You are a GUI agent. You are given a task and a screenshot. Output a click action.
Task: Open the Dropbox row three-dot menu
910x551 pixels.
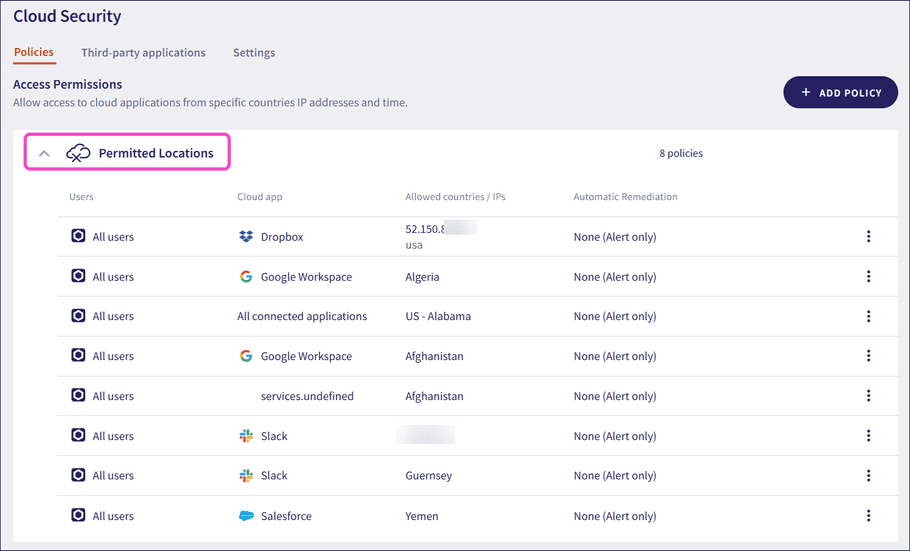point(868,237)
